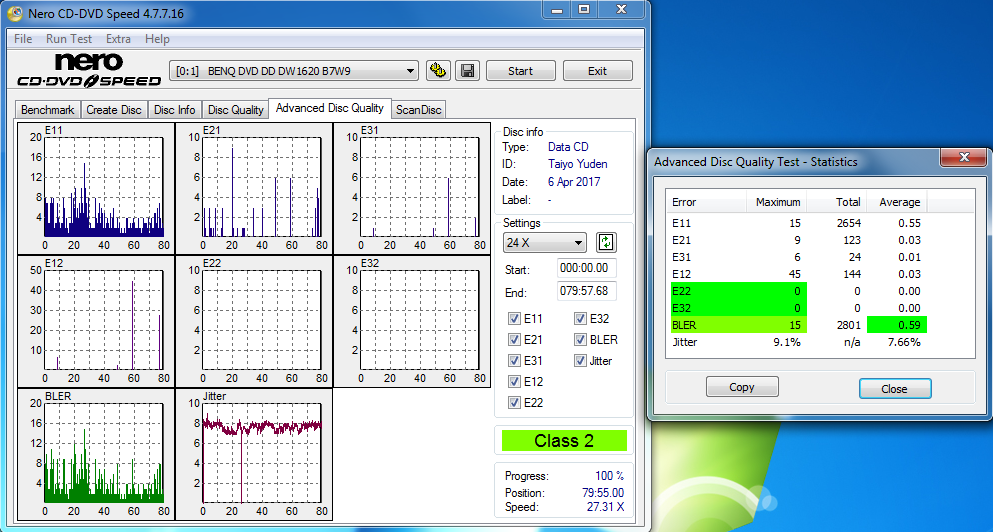Click the Data CD type value
Image resolution: width=993 pixels, height=532 pixels.
[x=568, y=147]
